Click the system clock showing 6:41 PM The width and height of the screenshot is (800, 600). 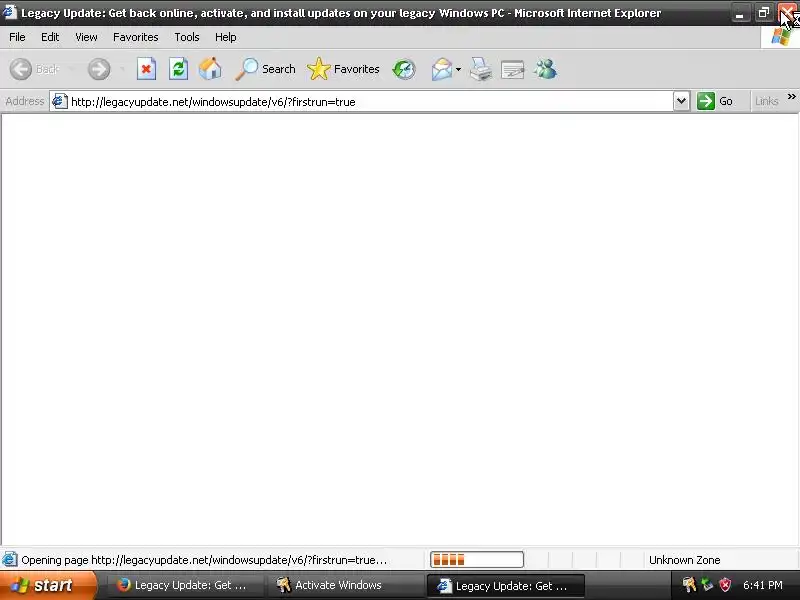763,585
